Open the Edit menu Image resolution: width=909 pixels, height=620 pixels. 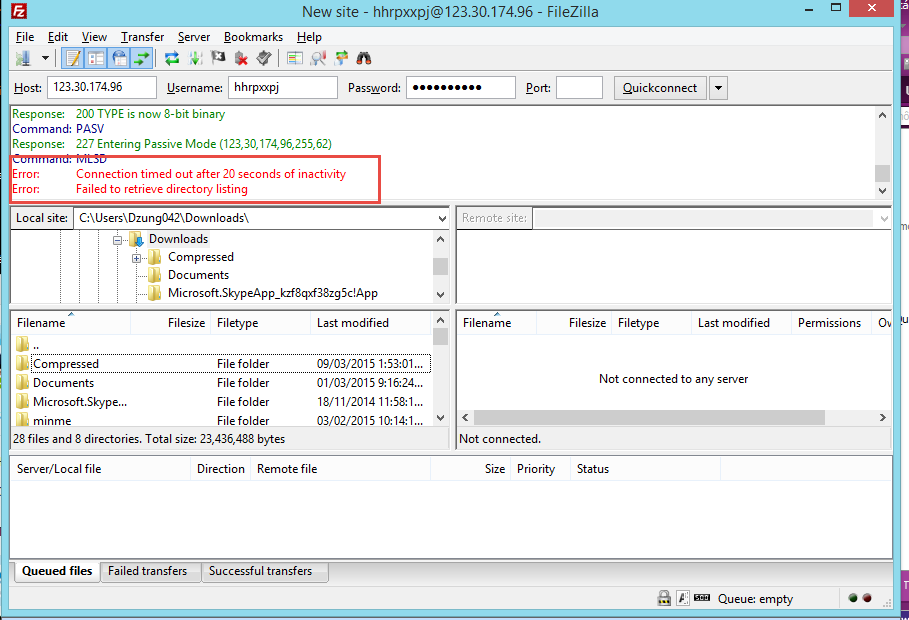57,37
